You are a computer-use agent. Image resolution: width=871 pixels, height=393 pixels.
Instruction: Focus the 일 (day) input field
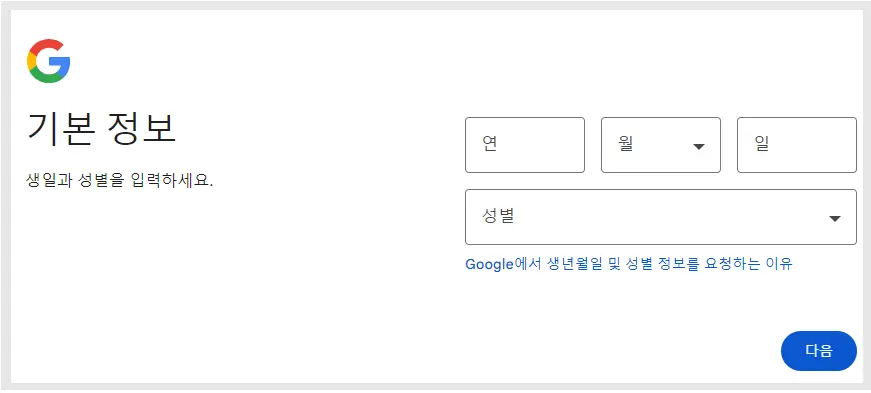point(797,145)
